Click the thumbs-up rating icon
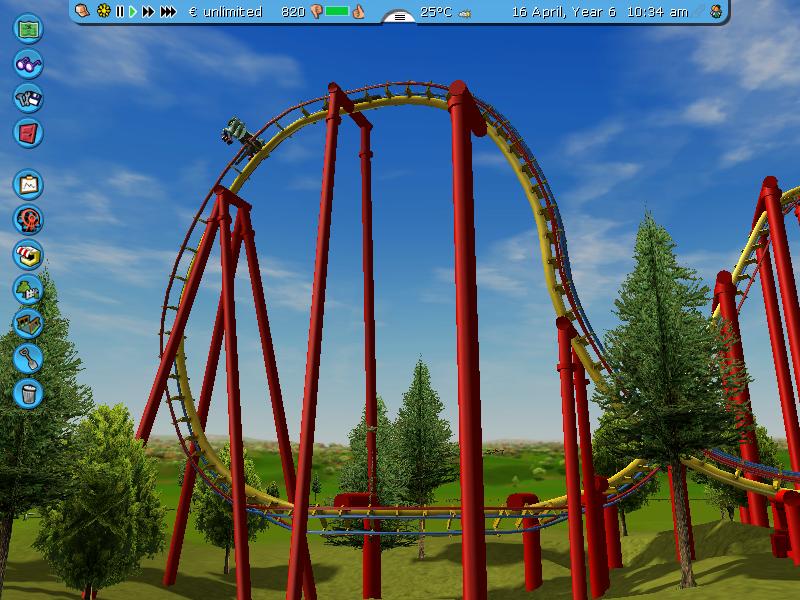The width and height of the screenshot is (800, 600). point(359,11)
